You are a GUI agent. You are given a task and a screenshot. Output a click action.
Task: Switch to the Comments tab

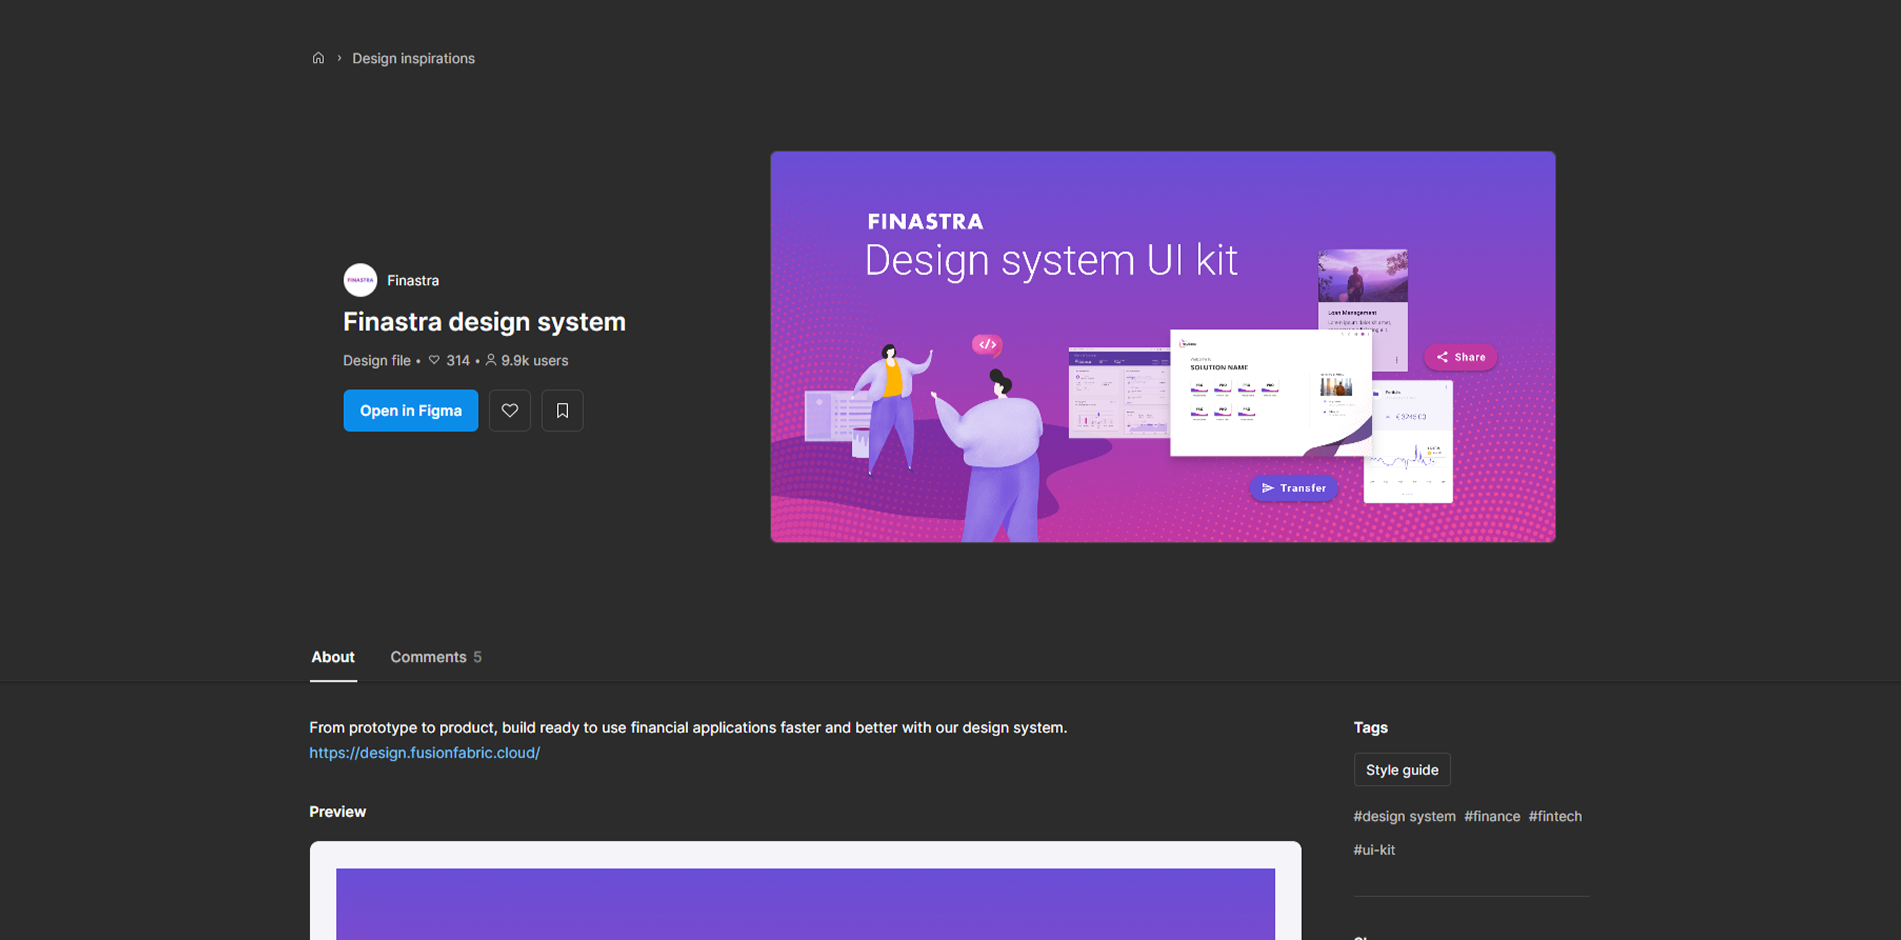click(436, 657)
